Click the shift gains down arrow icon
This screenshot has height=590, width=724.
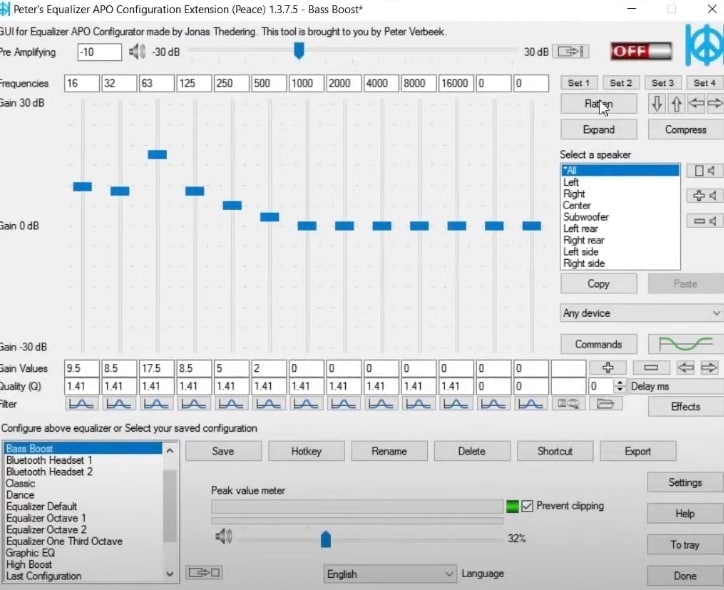[657, 104]
